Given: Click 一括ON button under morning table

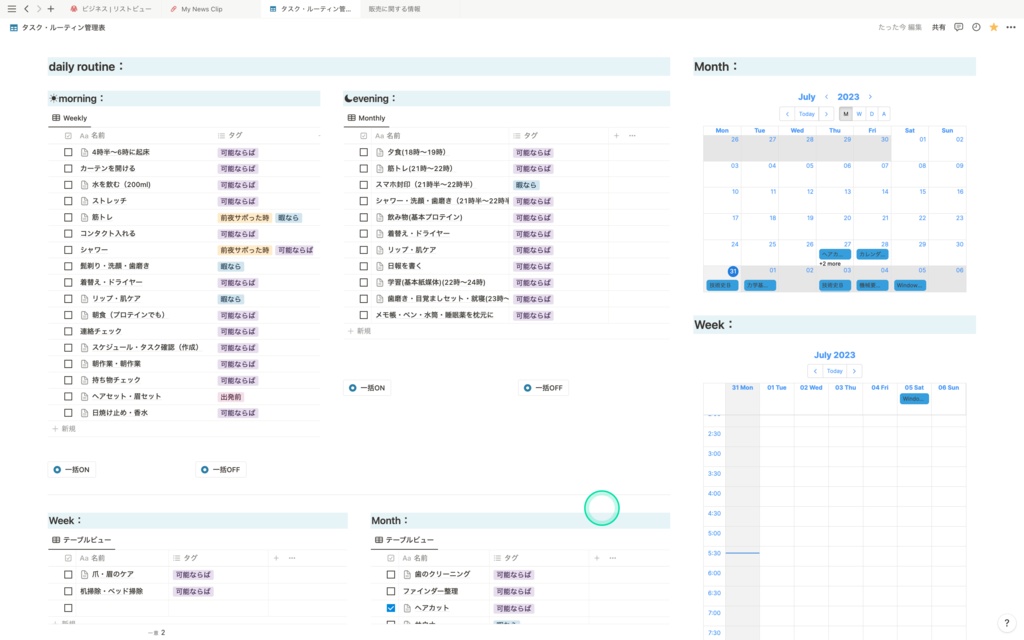Looking at the screenshot, I should click(72, 470).
